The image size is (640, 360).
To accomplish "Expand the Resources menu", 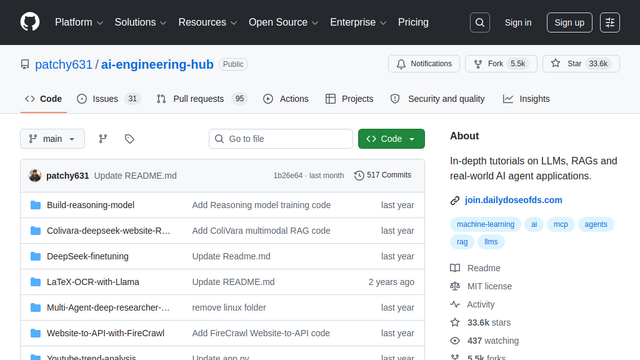I will tap(207, 22).
